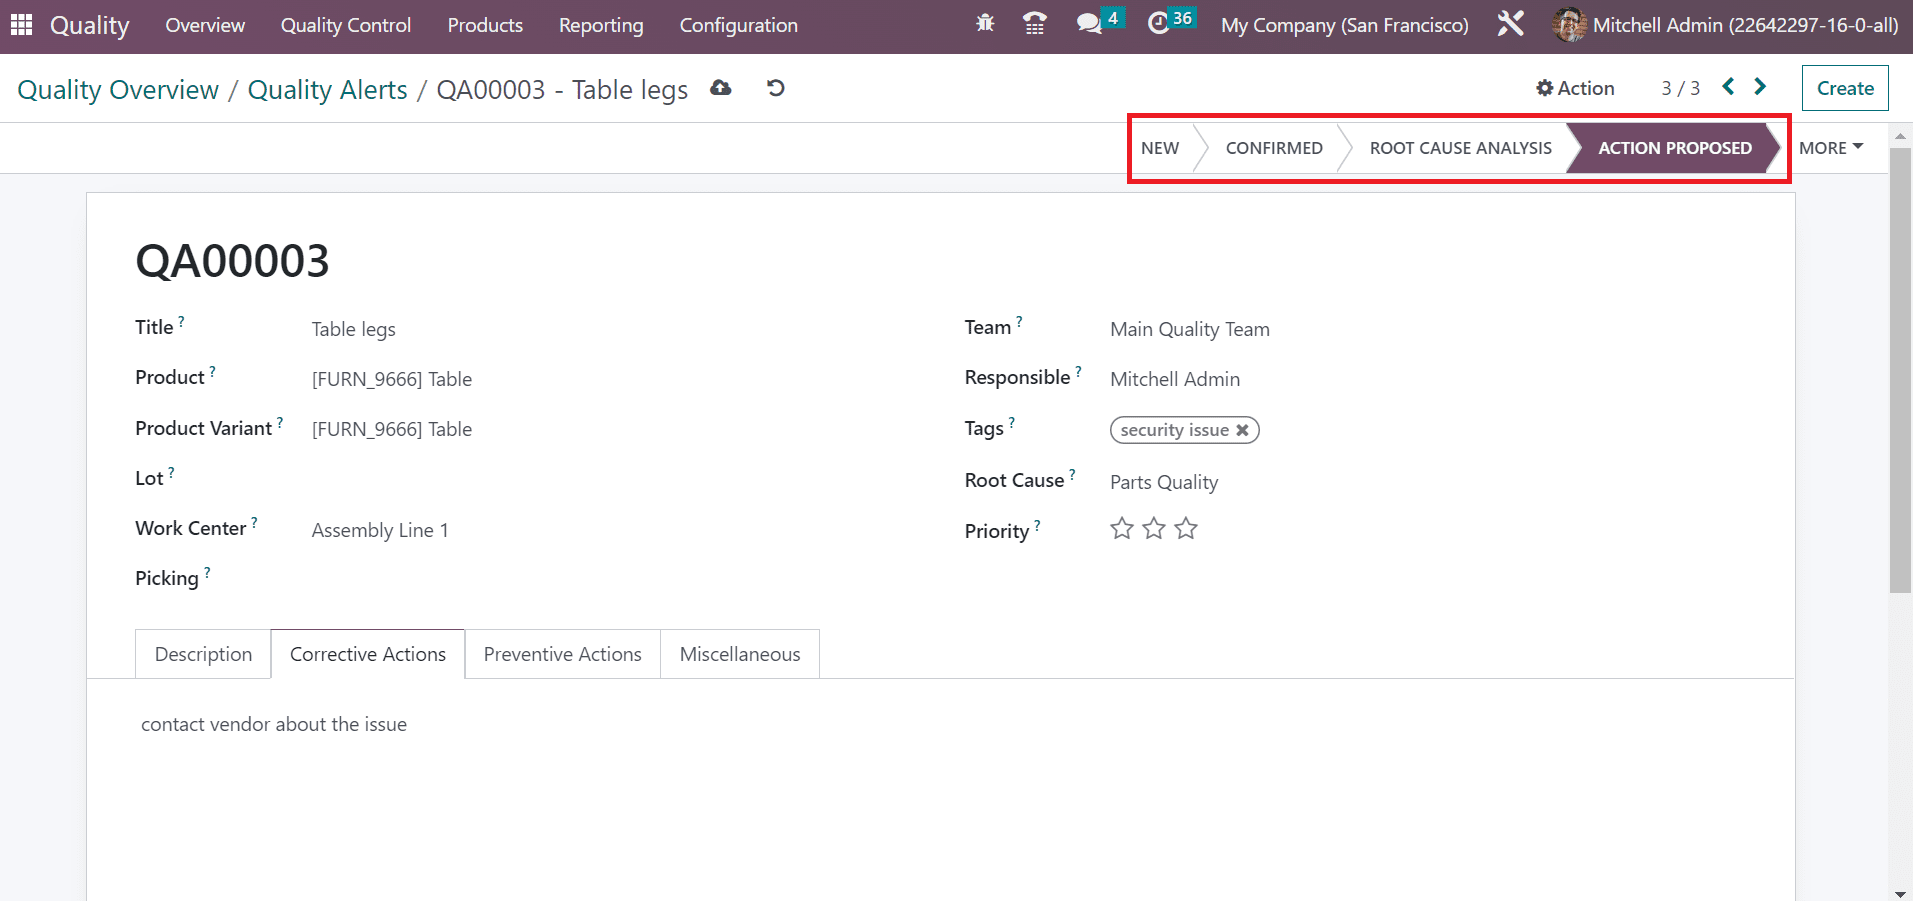Set priority to two stars

click(x=1154, y=528)
